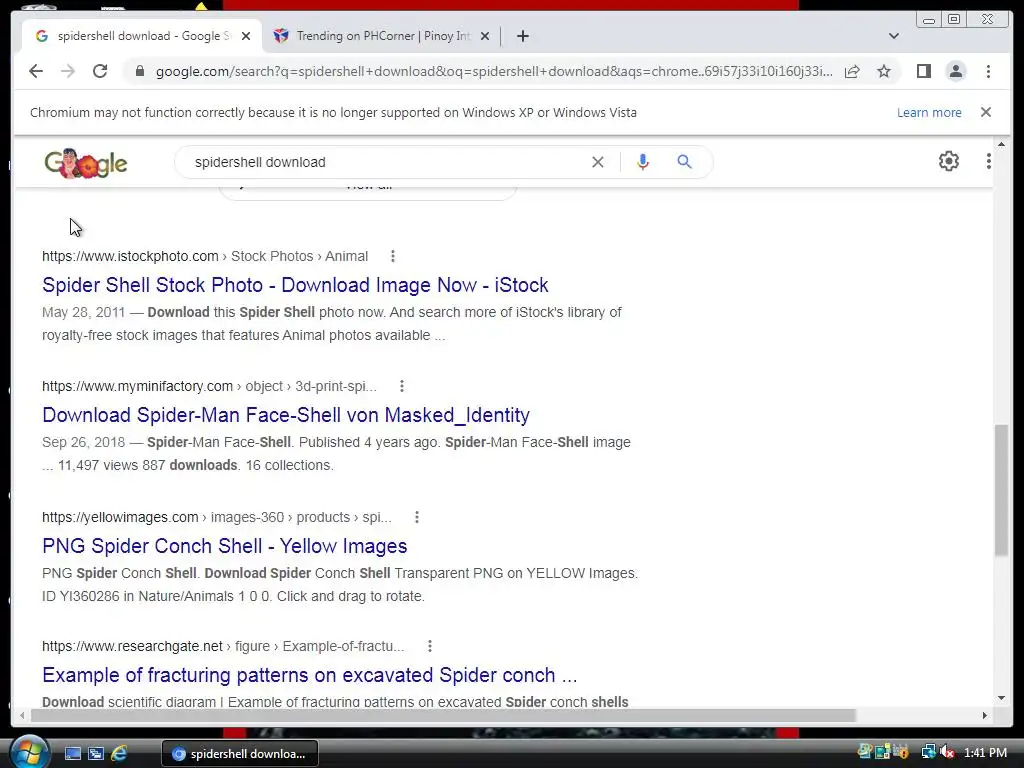The width and height of the screenshot is (1024, 768).
Task: Click the Google doodle logo
Action: pos(86,163)
